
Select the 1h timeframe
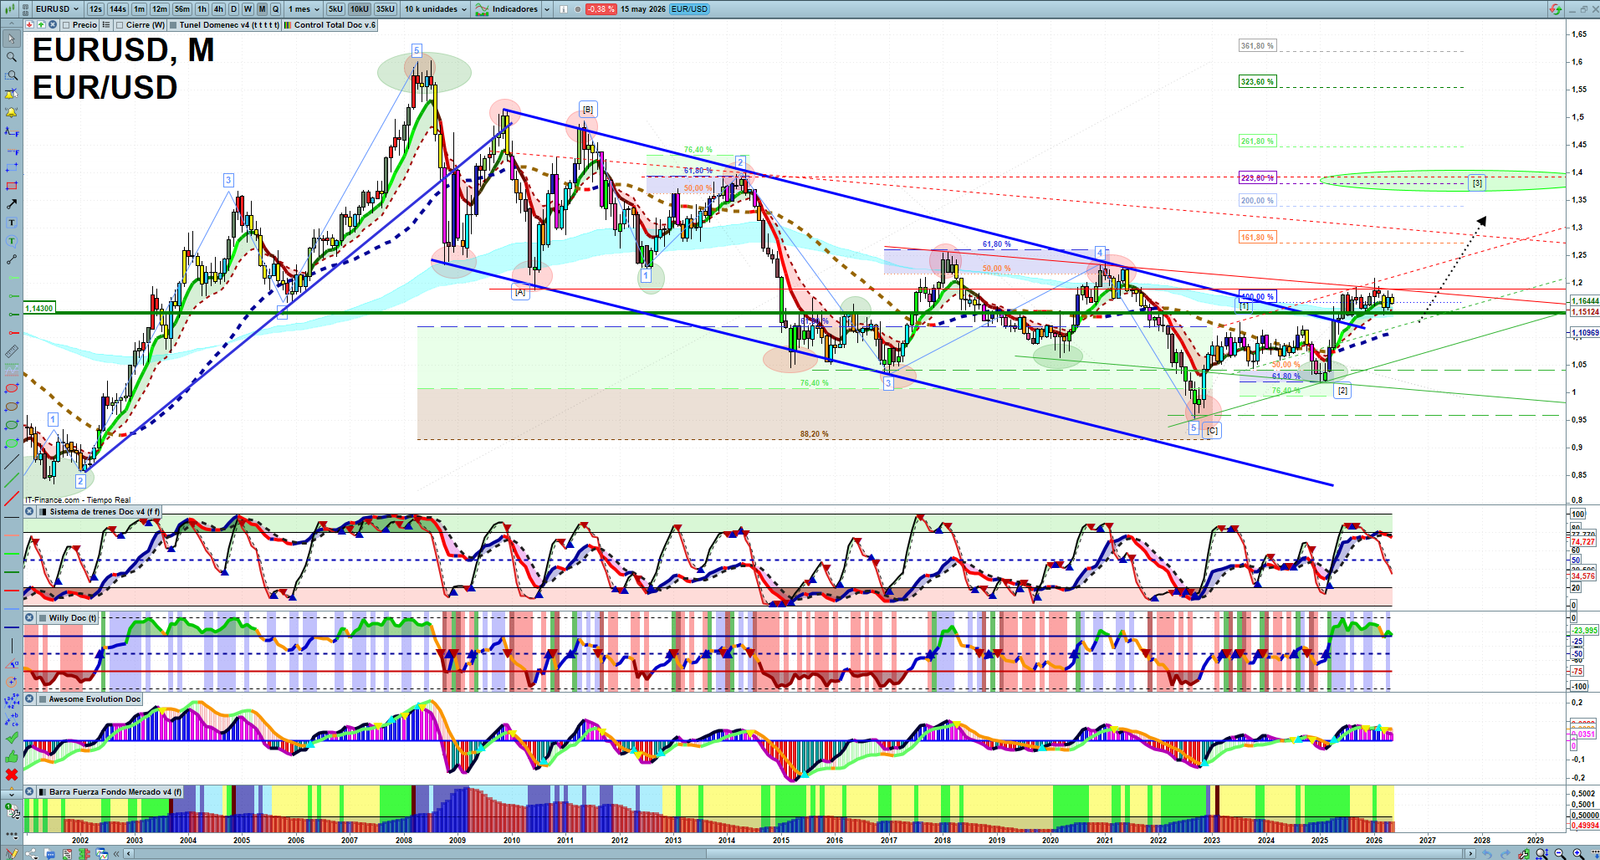click(x=202, y=9)
